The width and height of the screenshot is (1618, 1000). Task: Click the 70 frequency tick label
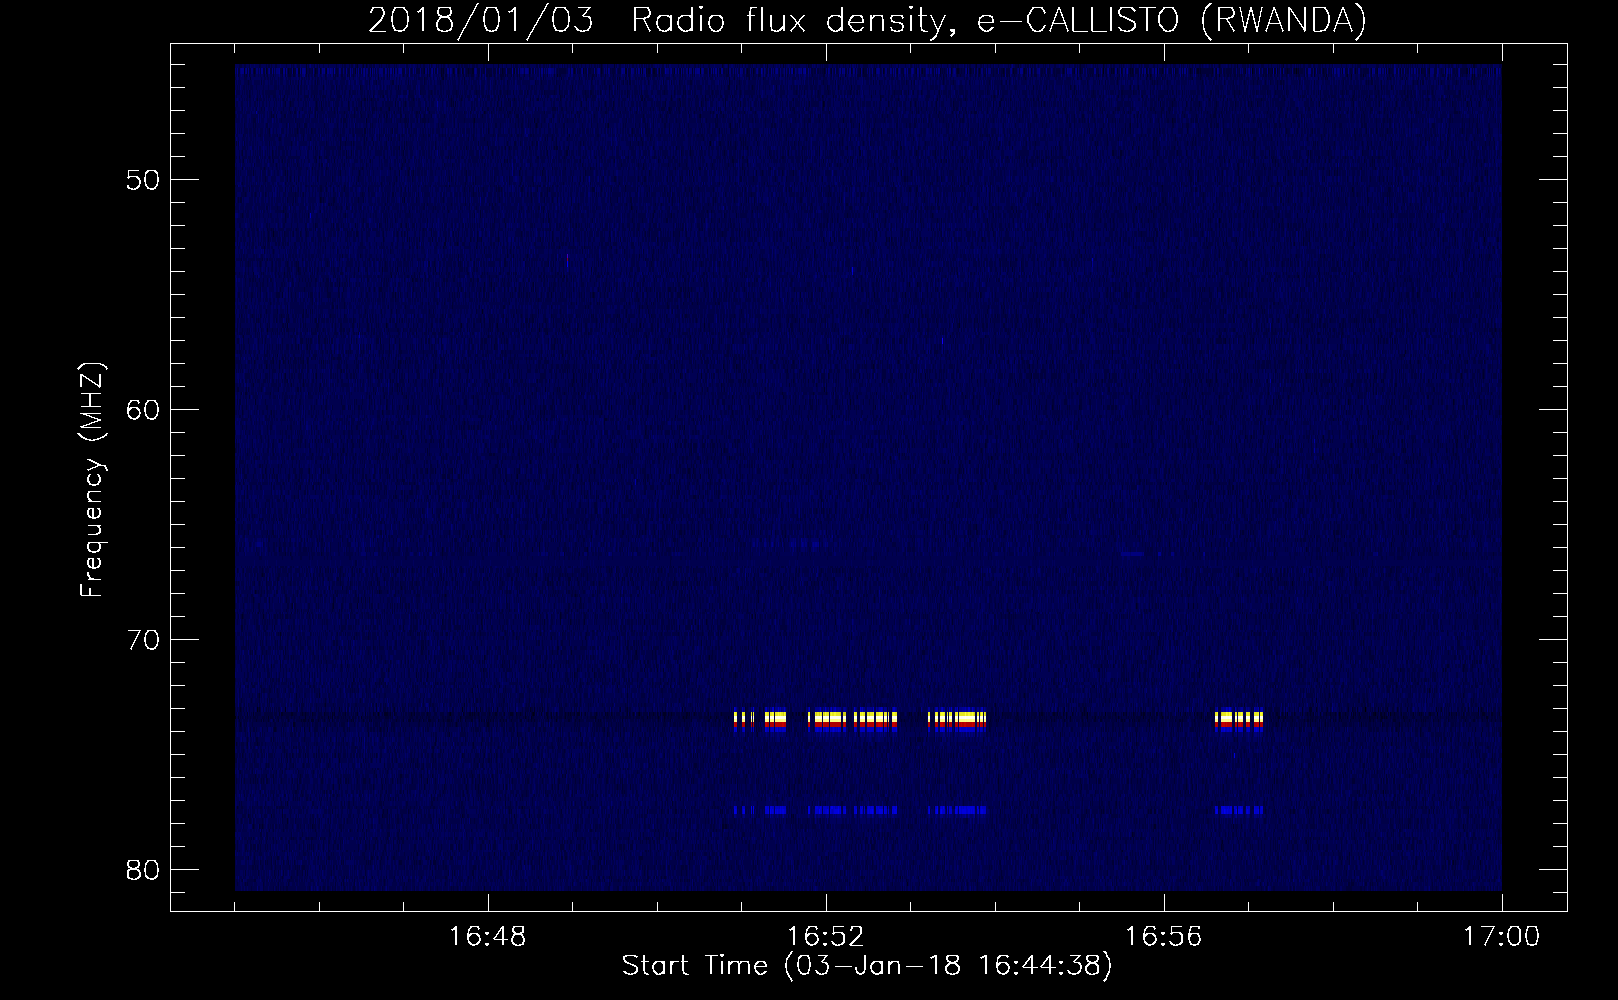144,639
